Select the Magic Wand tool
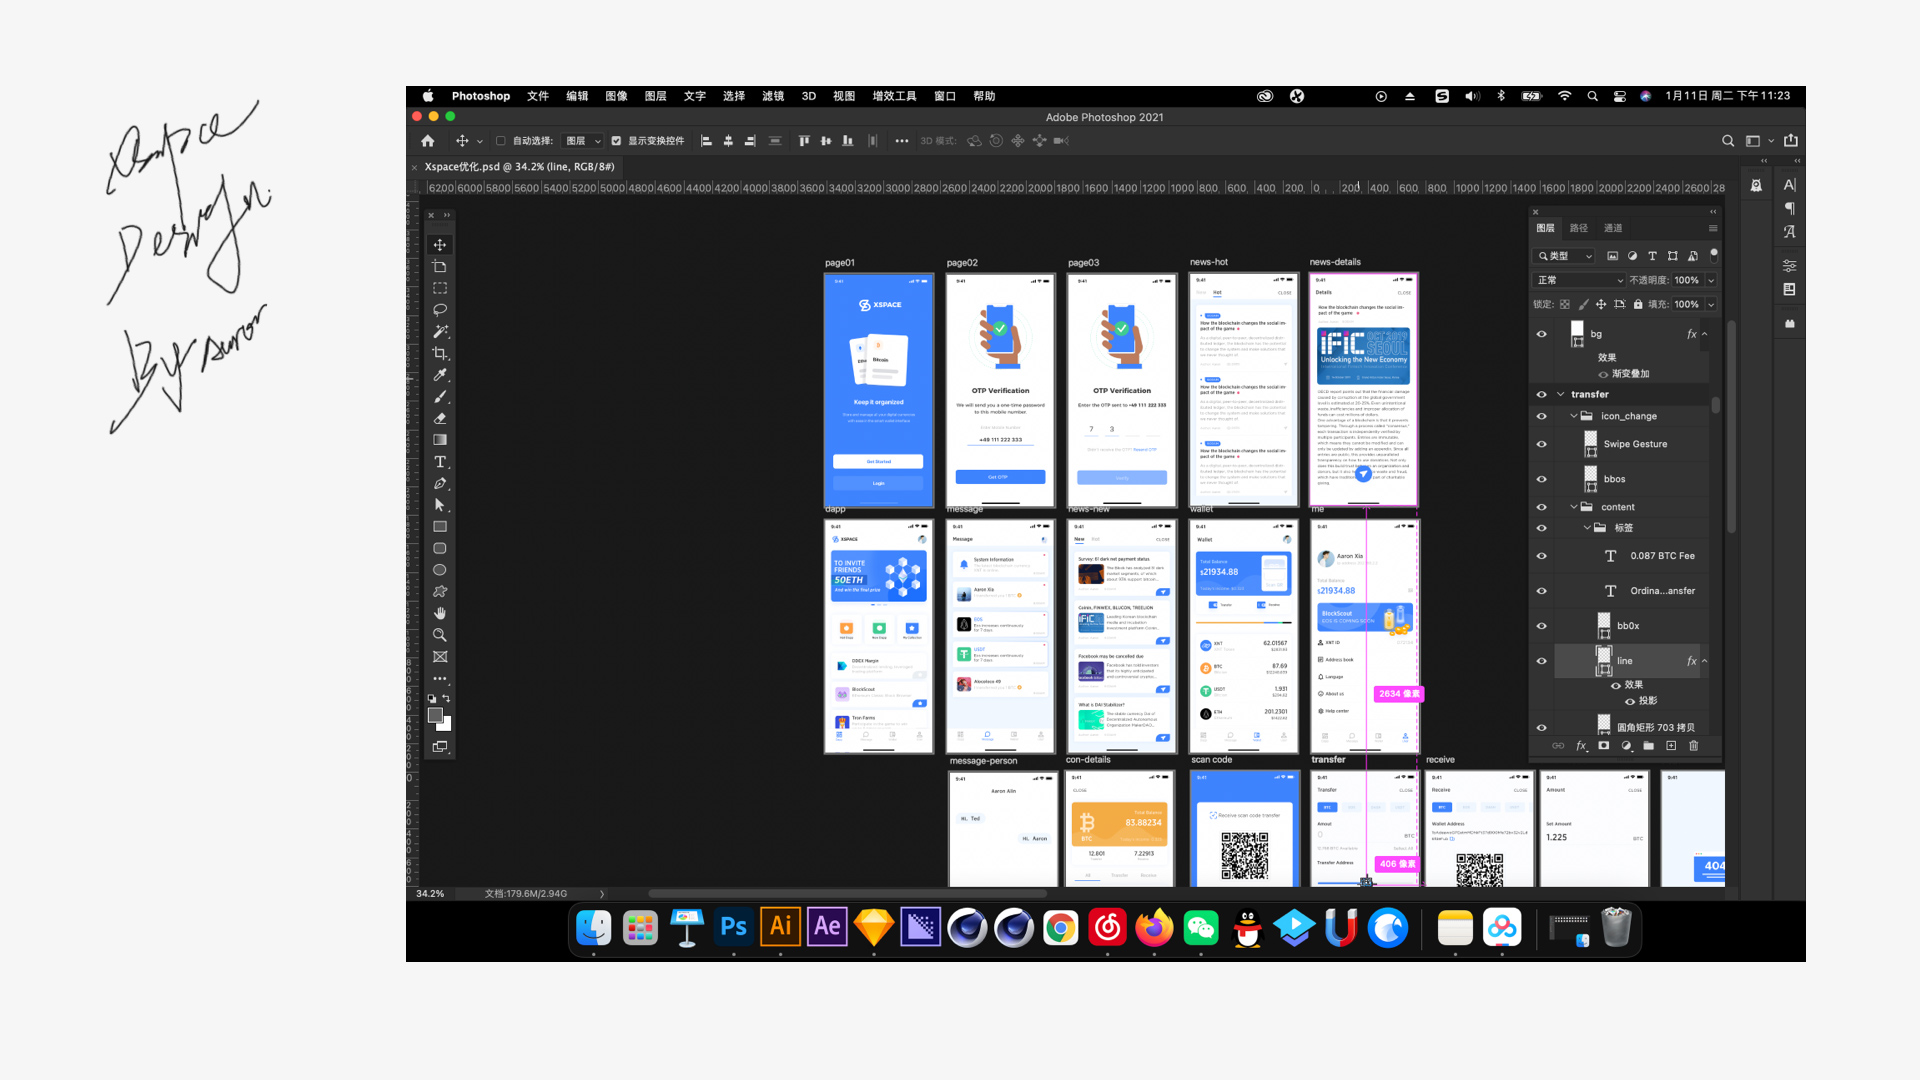The image size is (1920, 1080). coord(439,332)
